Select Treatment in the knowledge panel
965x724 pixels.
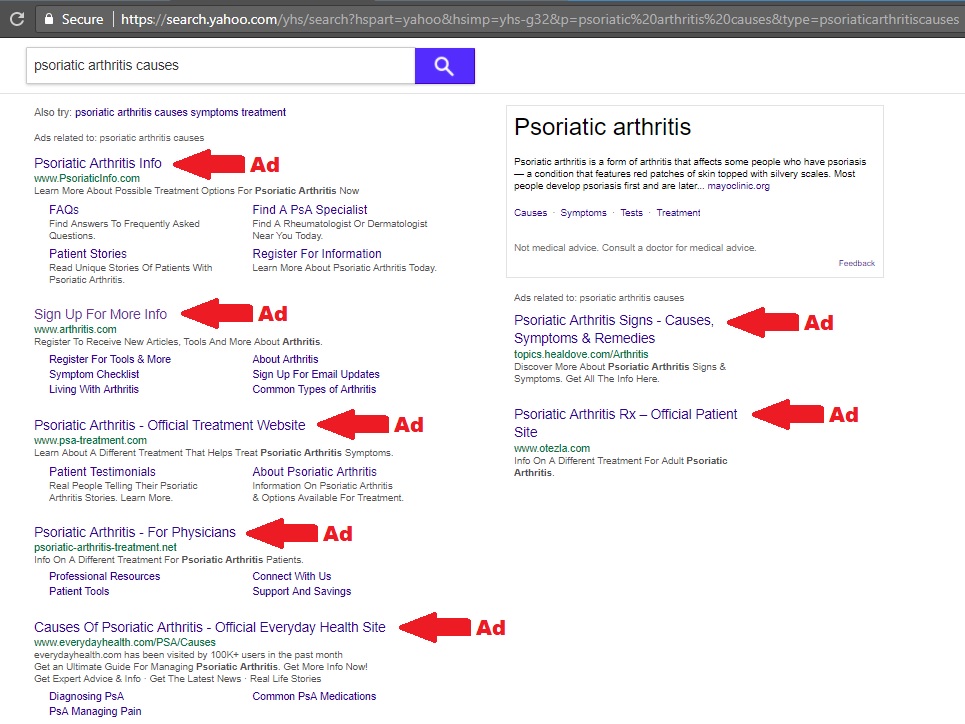click(678, 212)
